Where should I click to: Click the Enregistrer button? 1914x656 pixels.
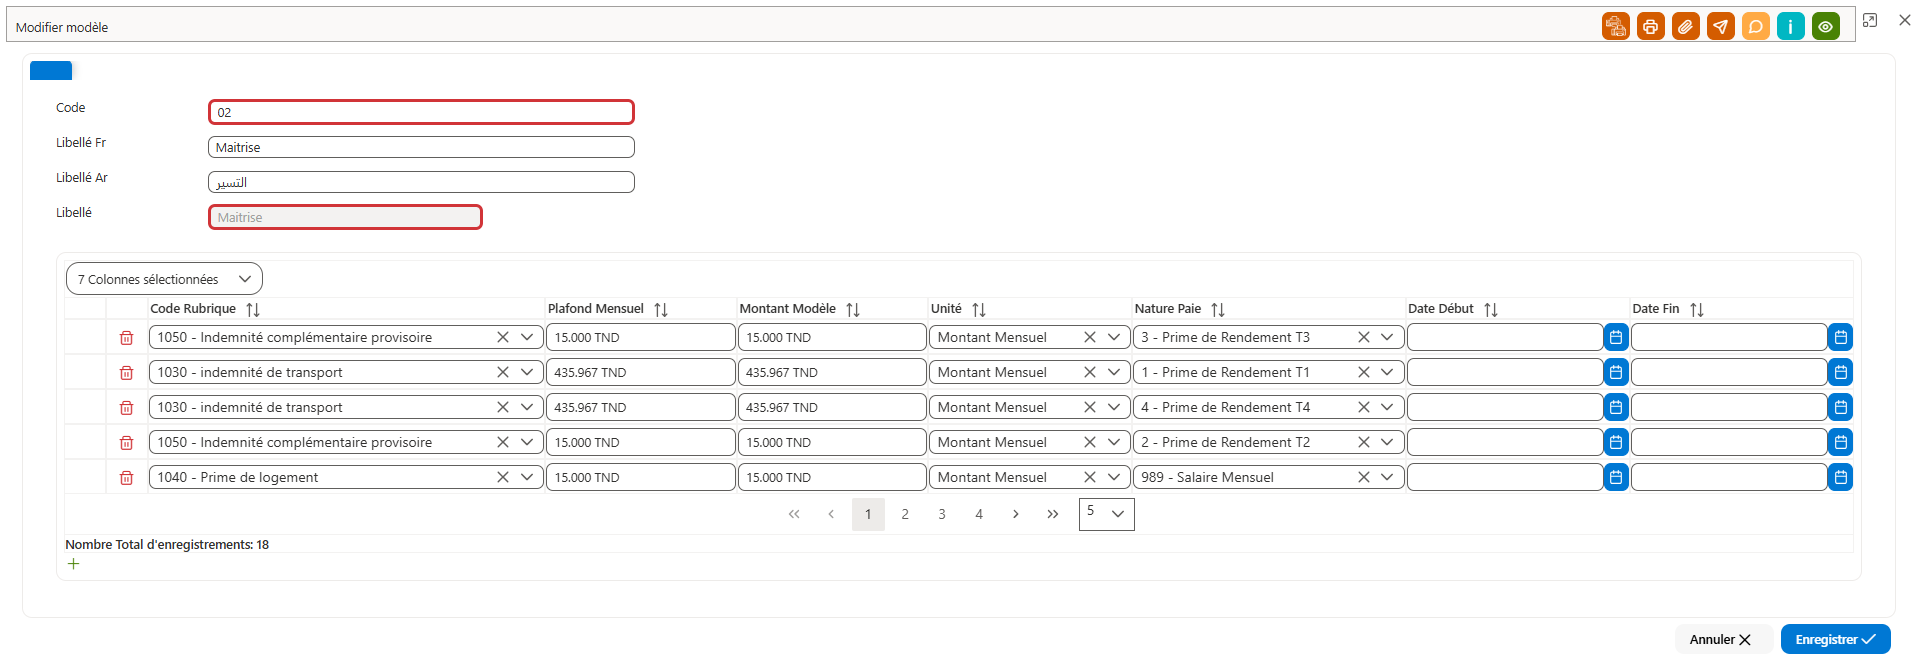pos(1835,639)
